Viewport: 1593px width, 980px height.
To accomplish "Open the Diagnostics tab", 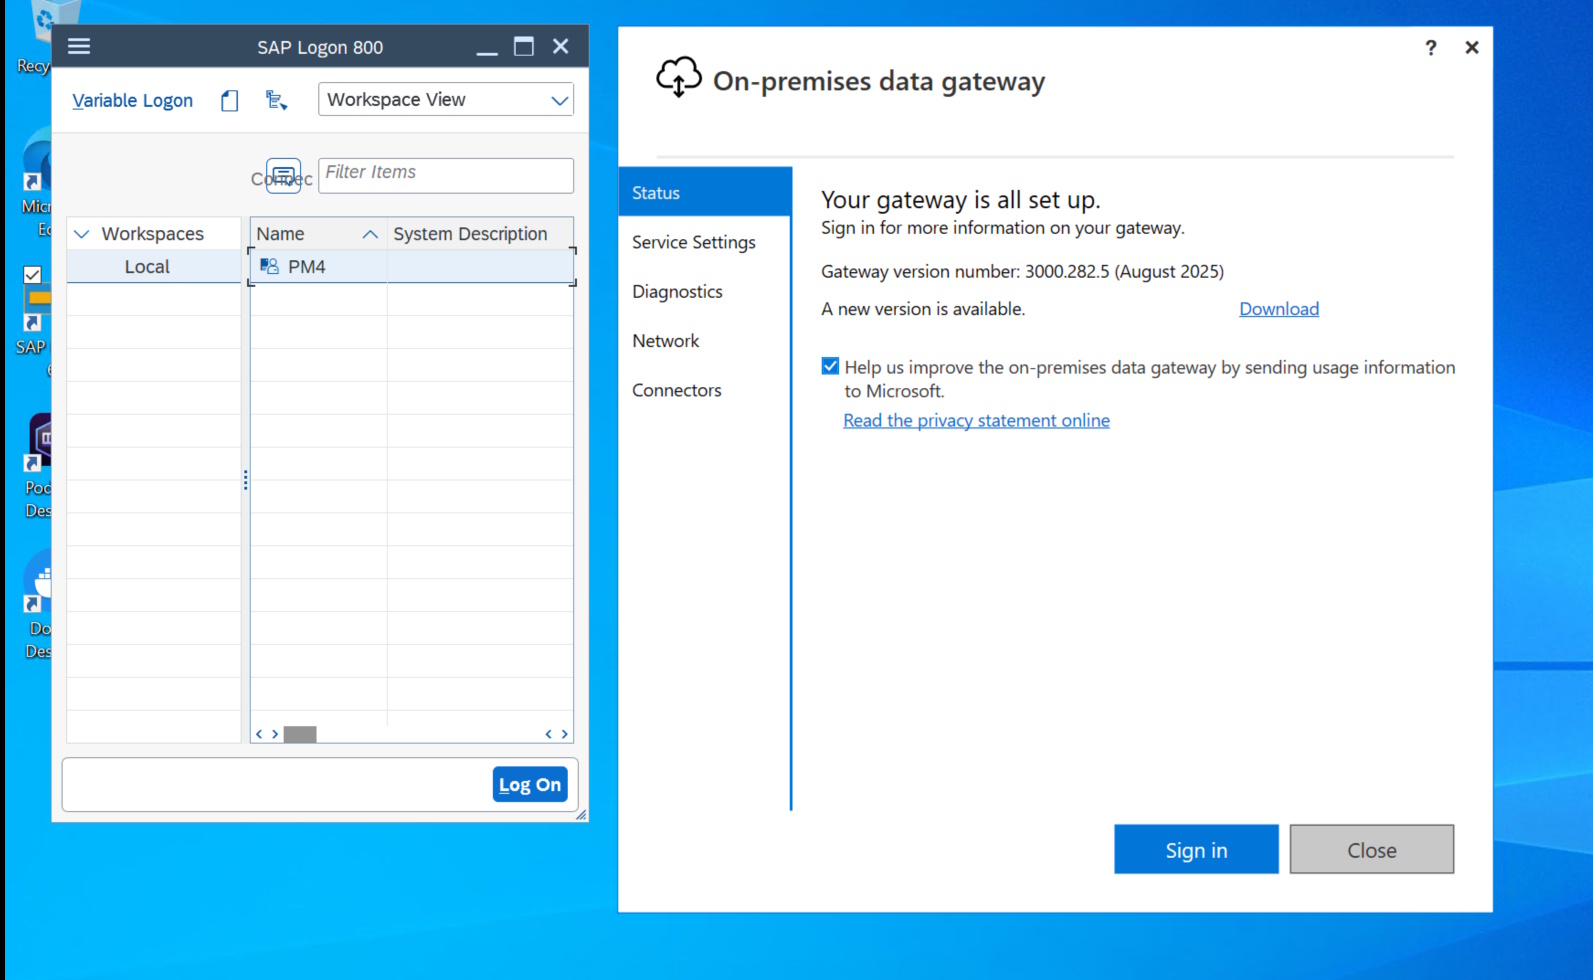I will (x=705, y=291).
